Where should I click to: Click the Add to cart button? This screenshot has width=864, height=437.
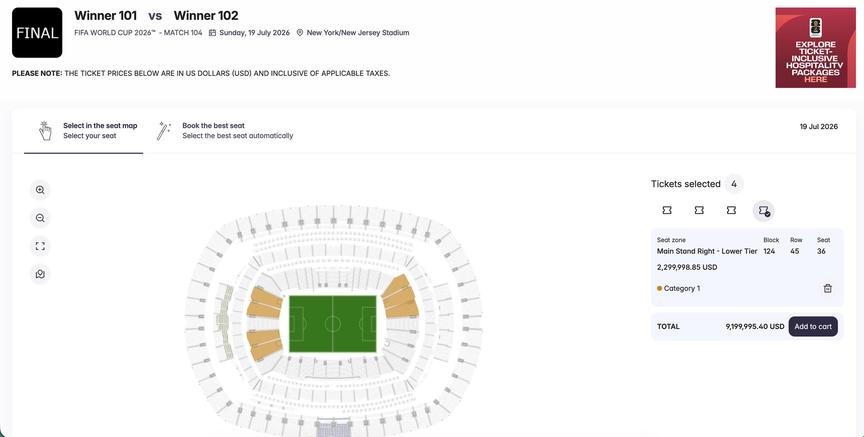(x=812, y=326)
